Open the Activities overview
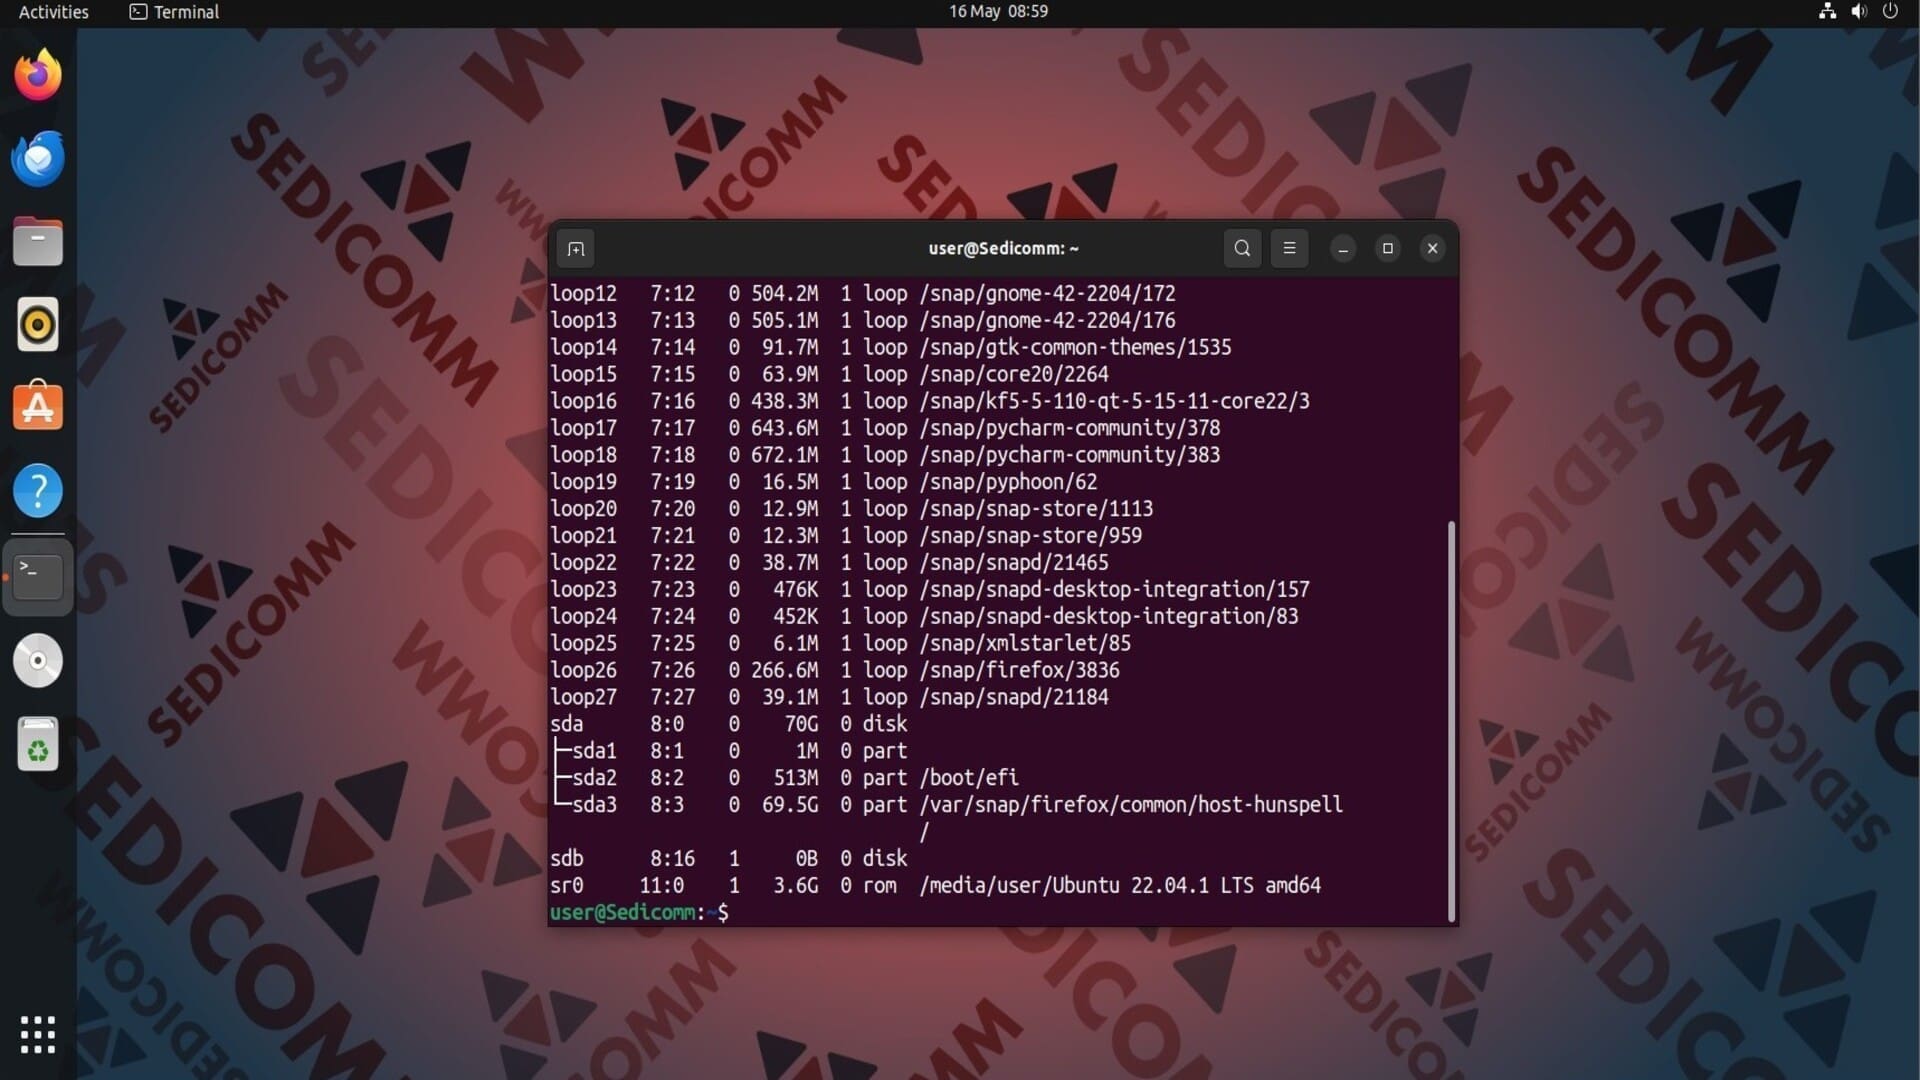 click(54, 12)
